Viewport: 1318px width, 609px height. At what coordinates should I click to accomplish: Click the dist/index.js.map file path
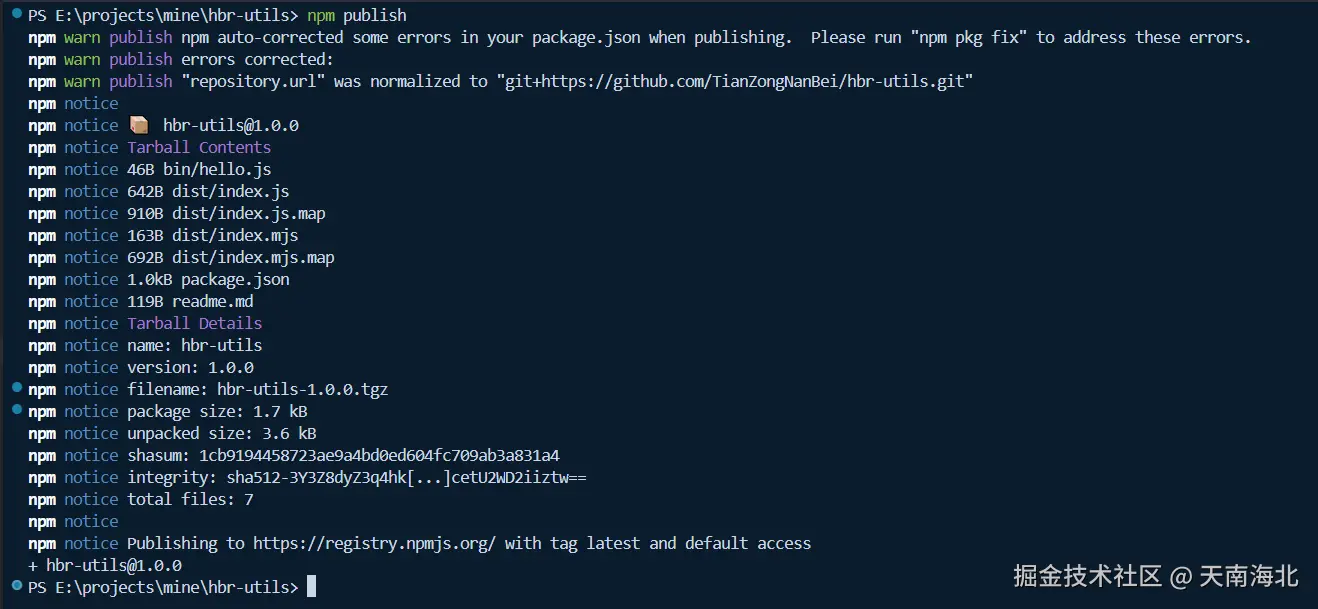(248, 213)
